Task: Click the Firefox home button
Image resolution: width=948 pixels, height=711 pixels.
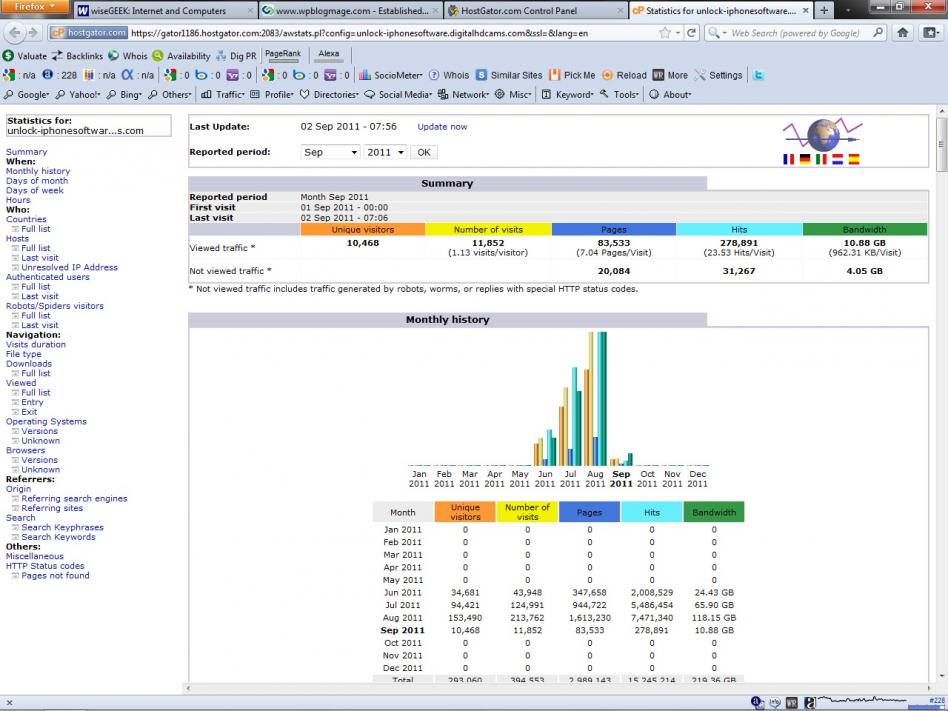Action: click(x=903, y=33)
